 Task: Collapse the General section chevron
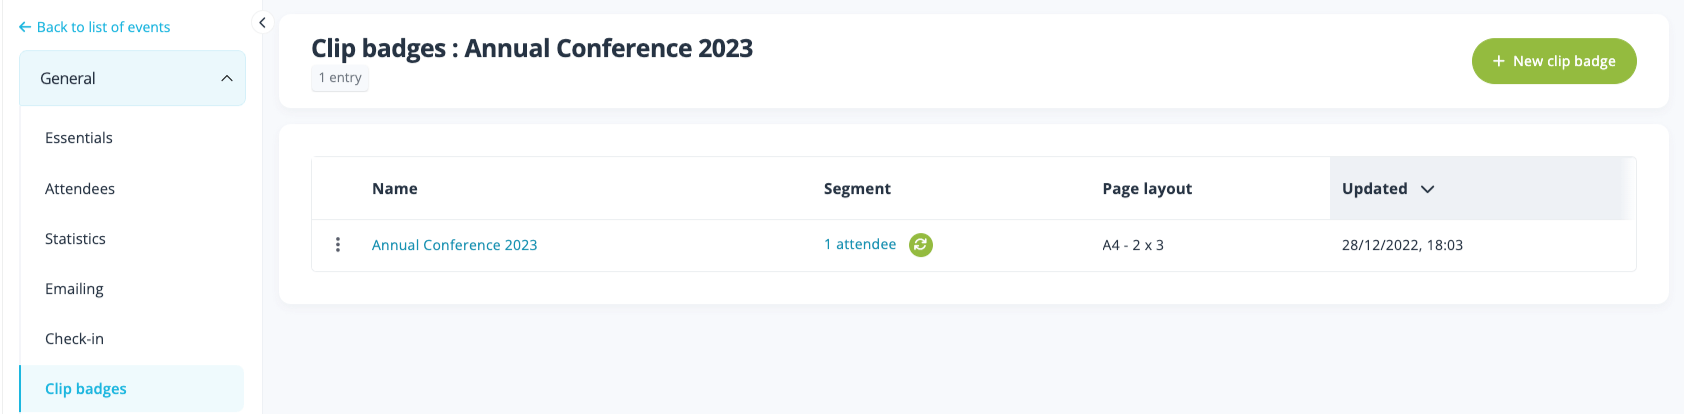coord(227,78)
